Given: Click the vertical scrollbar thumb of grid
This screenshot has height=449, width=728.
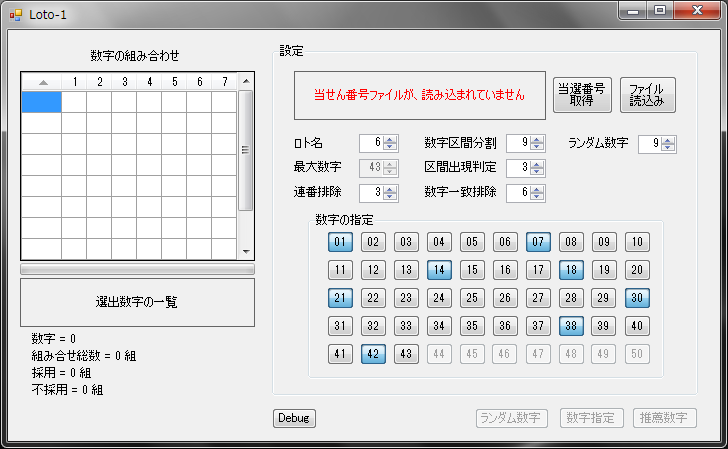Looking at the screenshot, I should coord(246,150).
